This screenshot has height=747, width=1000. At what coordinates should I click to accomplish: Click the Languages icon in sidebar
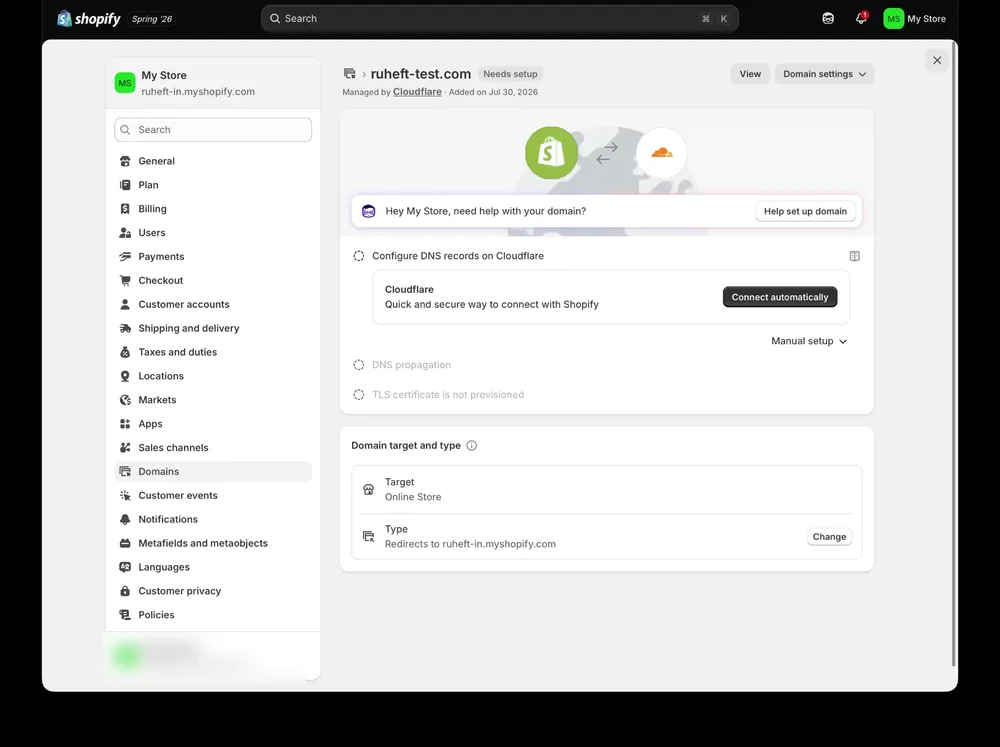[125, 567]
